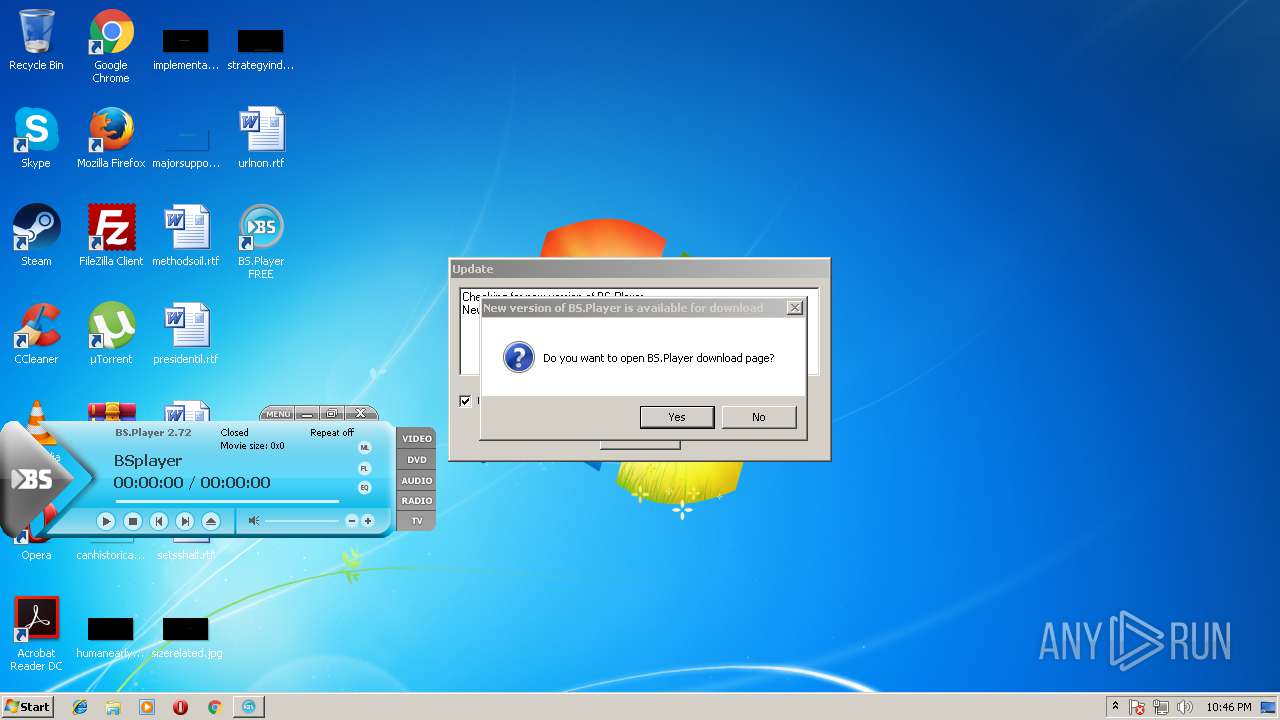Select the implementa... desktop file
The height and width of the screenshot is (720, 1280).
tap(186, 50)
